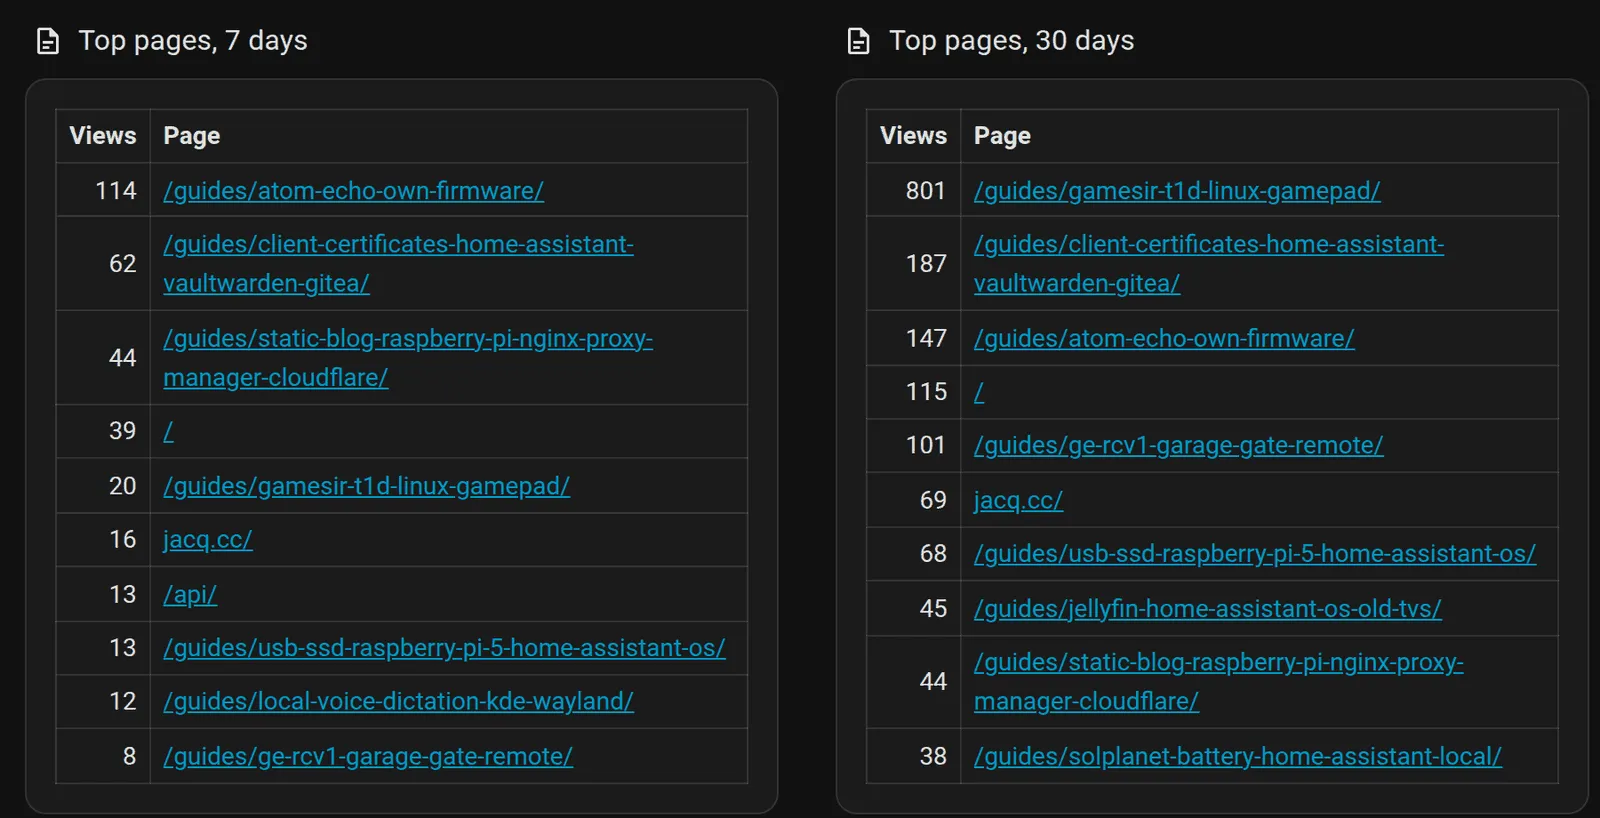The height and width of the screenshot is (818, 1600).
Task: Click the 20 views cell
Action: pos(103,486)
